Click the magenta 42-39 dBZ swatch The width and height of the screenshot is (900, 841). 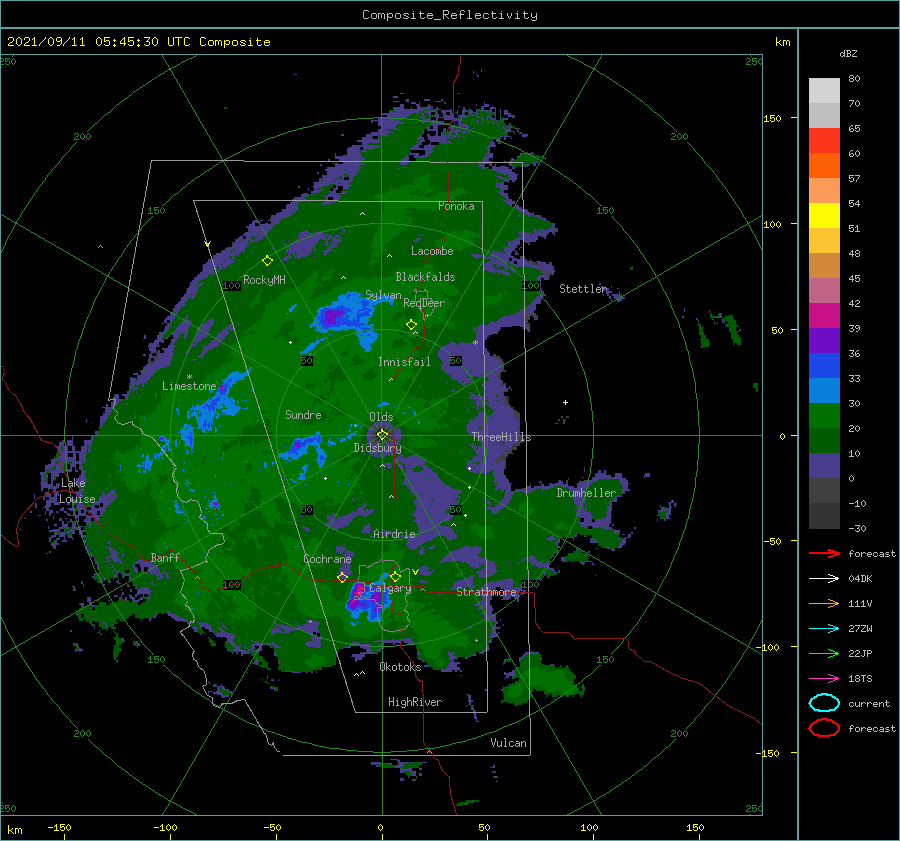pos(824,316)
